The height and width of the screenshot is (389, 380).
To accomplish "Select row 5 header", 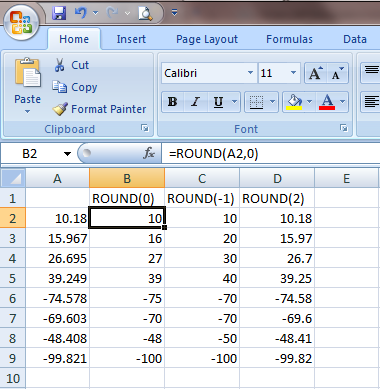I will point(13,278).
